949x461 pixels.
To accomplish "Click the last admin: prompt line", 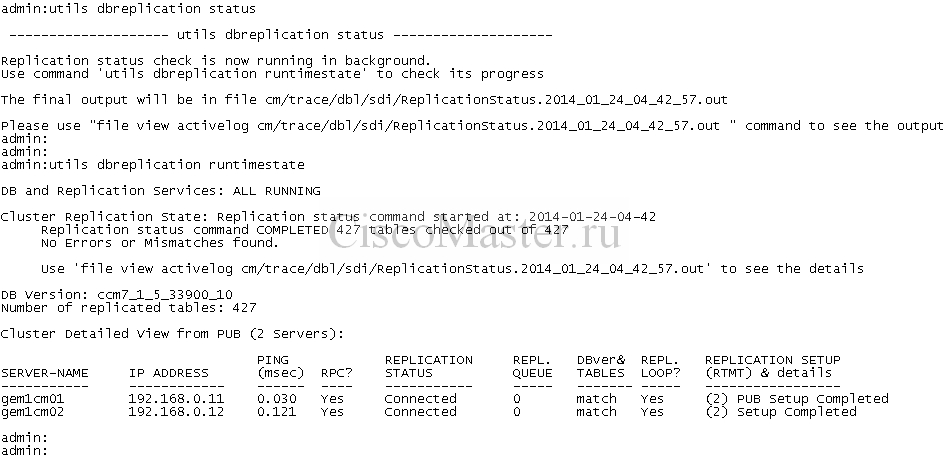I will click(x=24, y=451).
